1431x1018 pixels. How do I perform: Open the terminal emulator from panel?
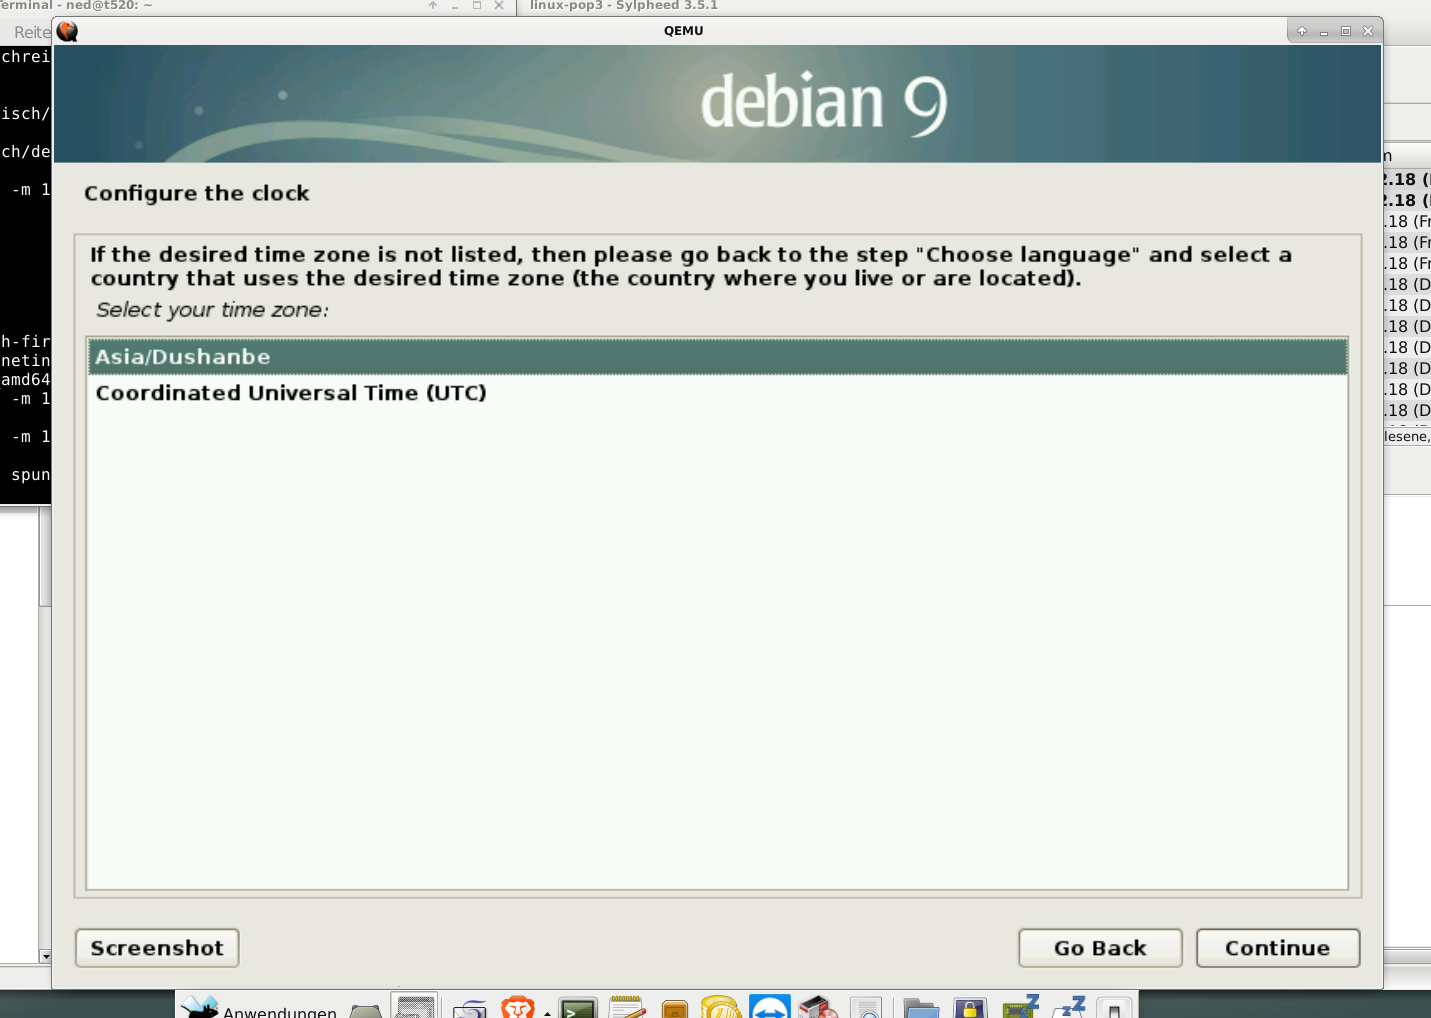pos(578,1008)
